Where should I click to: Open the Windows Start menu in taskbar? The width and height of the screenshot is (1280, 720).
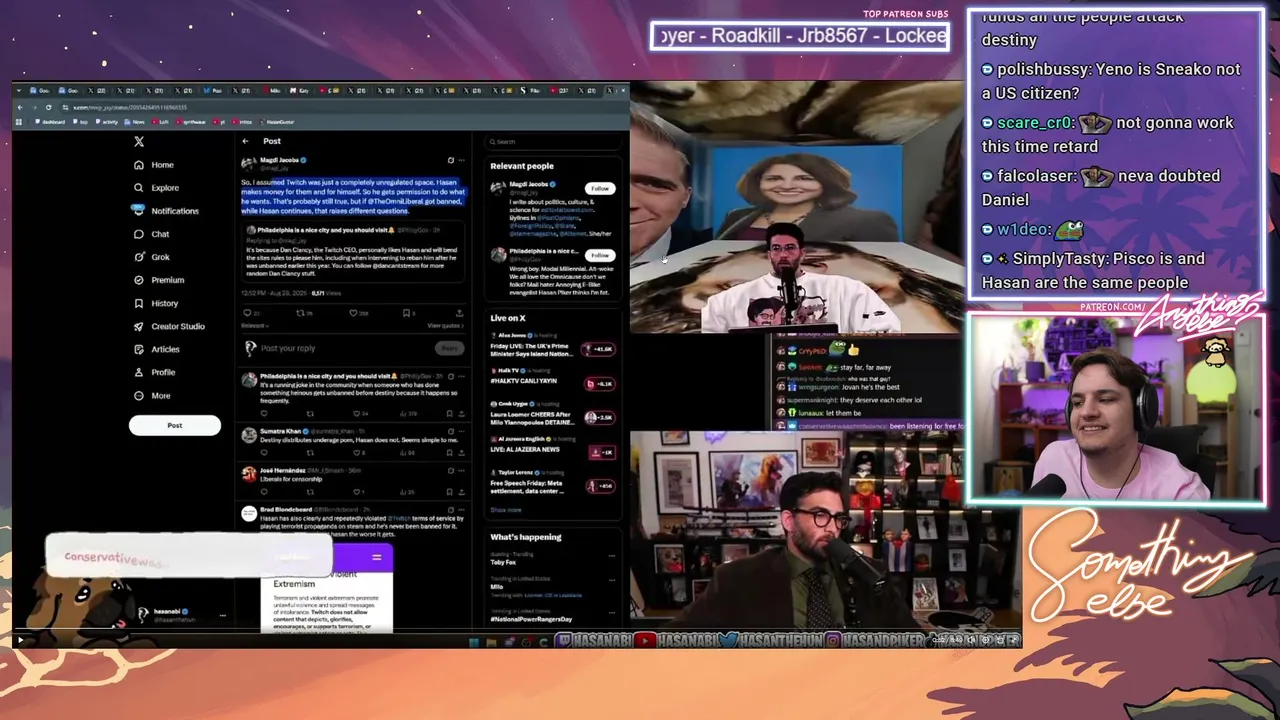(474, 642)
